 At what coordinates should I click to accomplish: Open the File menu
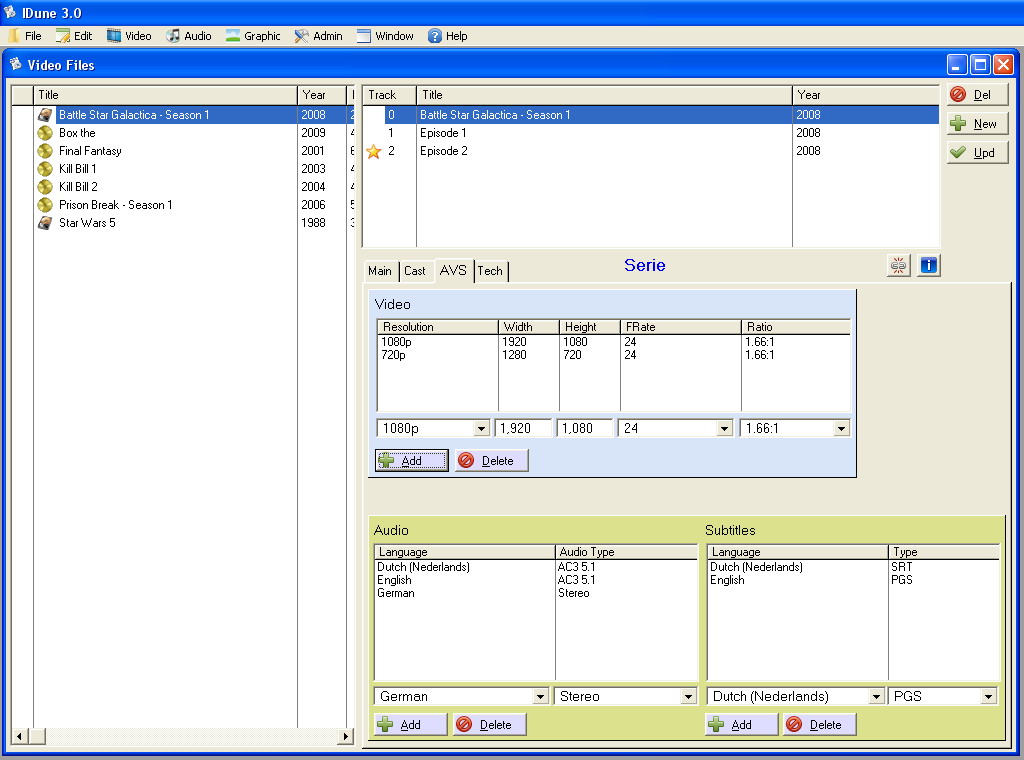(x=25, y=36)
